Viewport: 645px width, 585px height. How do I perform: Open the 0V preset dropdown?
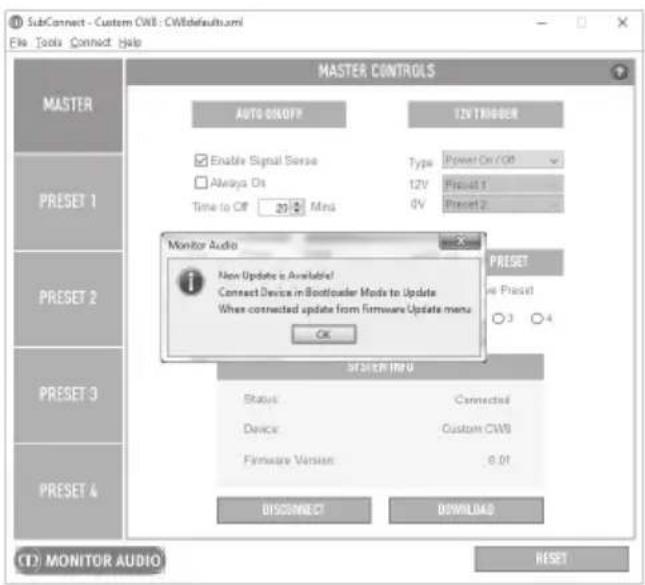(503, 204)
